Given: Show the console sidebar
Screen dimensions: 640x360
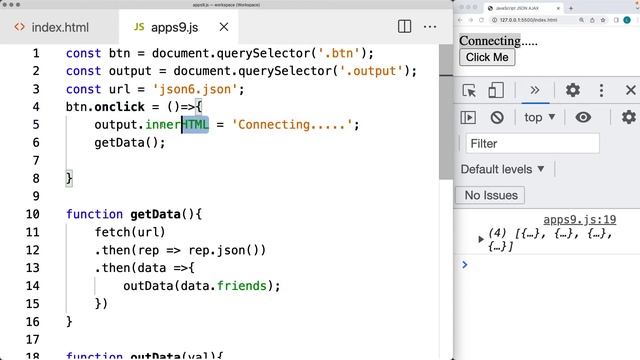Looking at the screenshot, I should pyautogui.click(x=468, y=118).
